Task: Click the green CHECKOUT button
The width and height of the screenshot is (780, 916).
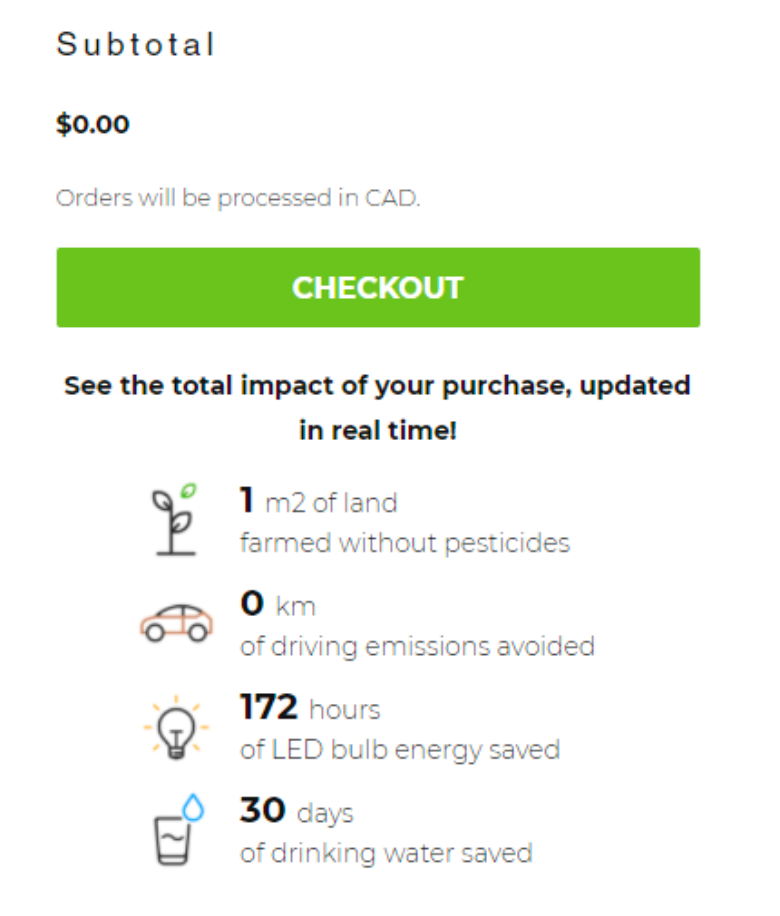Action: click(378, 288)
